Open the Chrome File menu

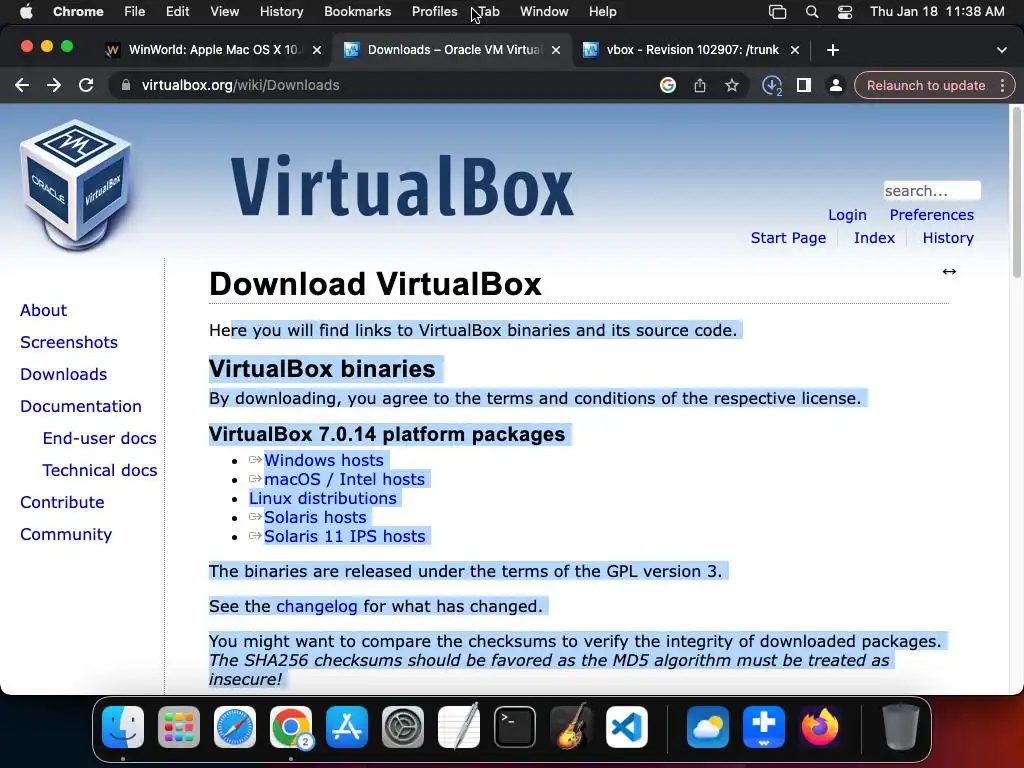[135, 12]
